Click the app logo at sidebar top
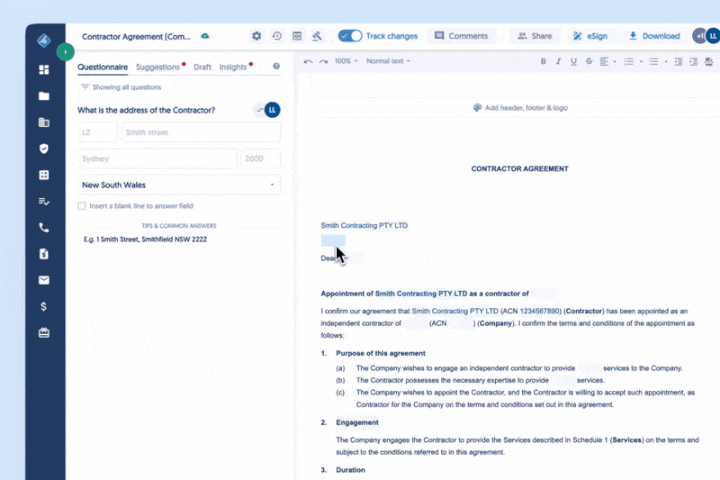This screenshot has width=720, height=480. pos(44,40)
